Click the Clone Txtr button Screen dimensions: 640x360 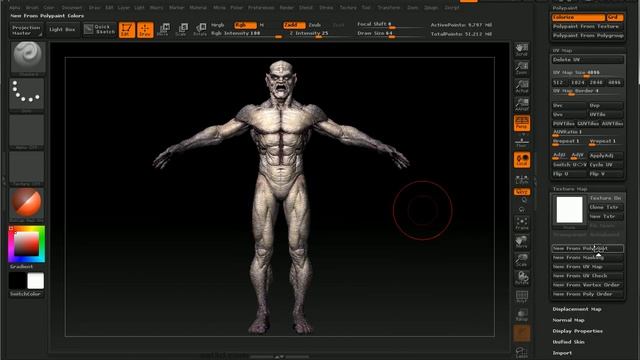(606, 207)
